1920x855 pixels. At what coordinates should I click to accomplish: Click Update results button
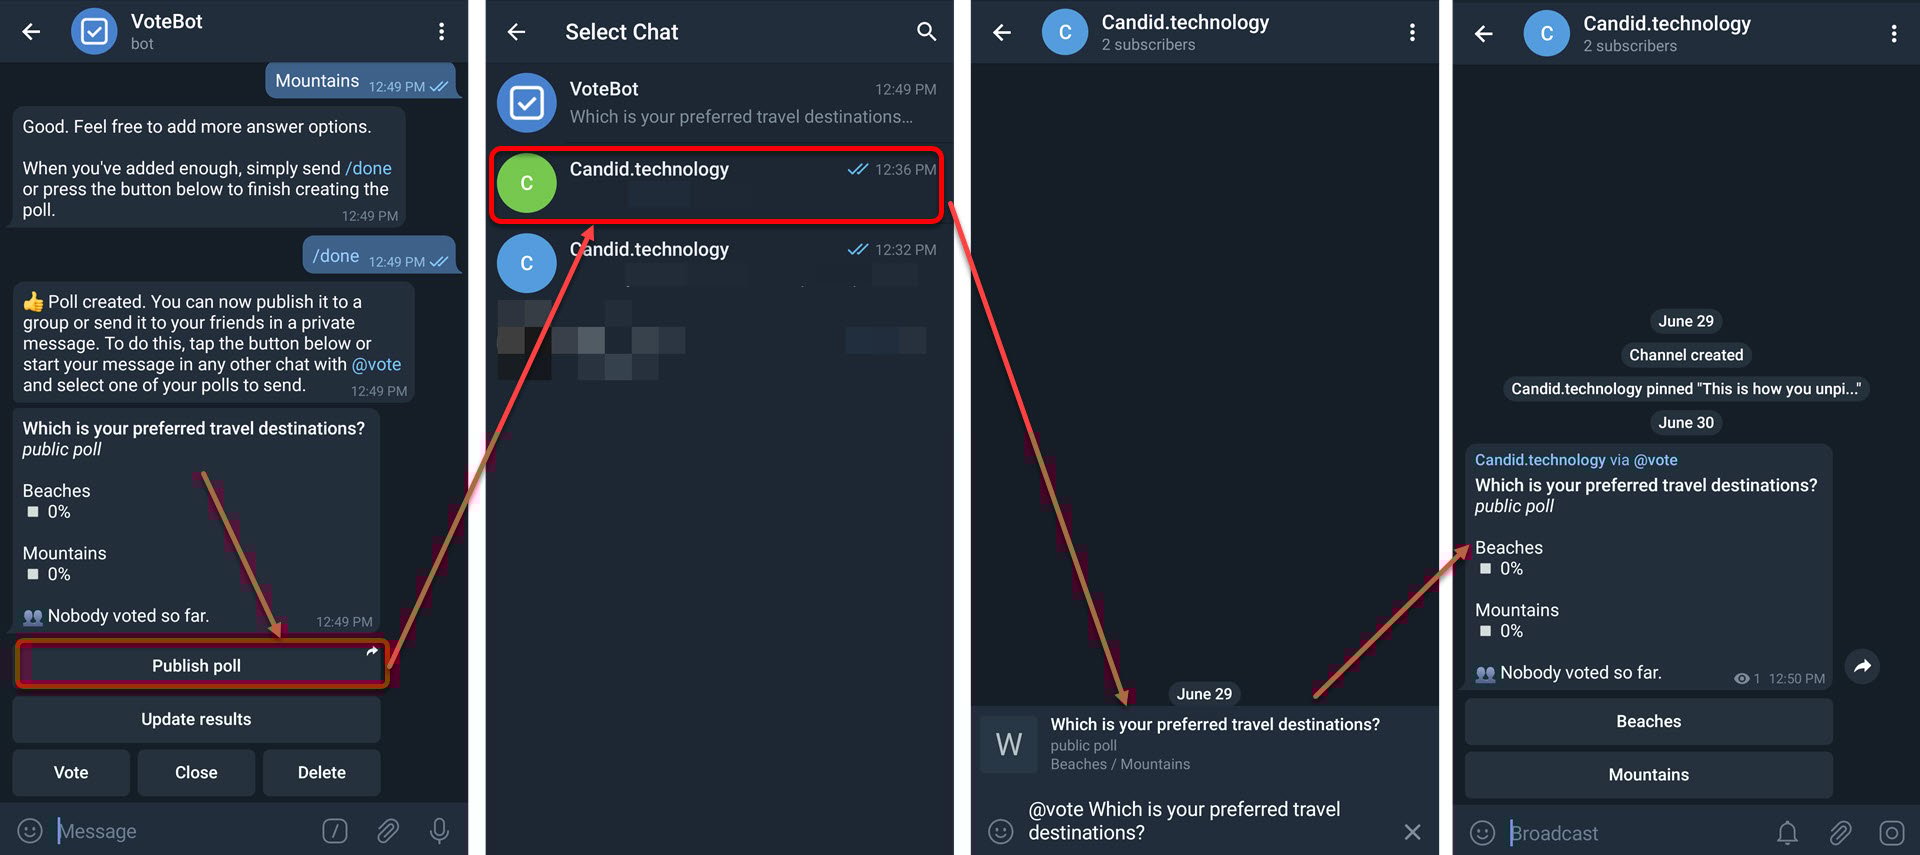point(196,719)
